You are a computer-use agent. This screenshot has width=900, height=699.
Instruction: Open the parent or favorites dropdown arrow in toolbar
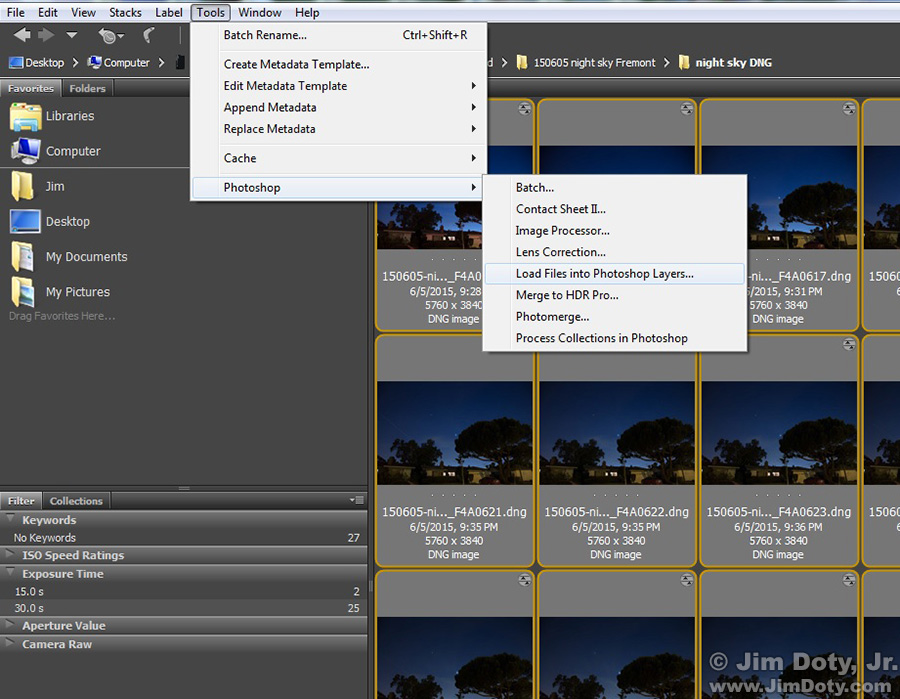coord(71,35)
